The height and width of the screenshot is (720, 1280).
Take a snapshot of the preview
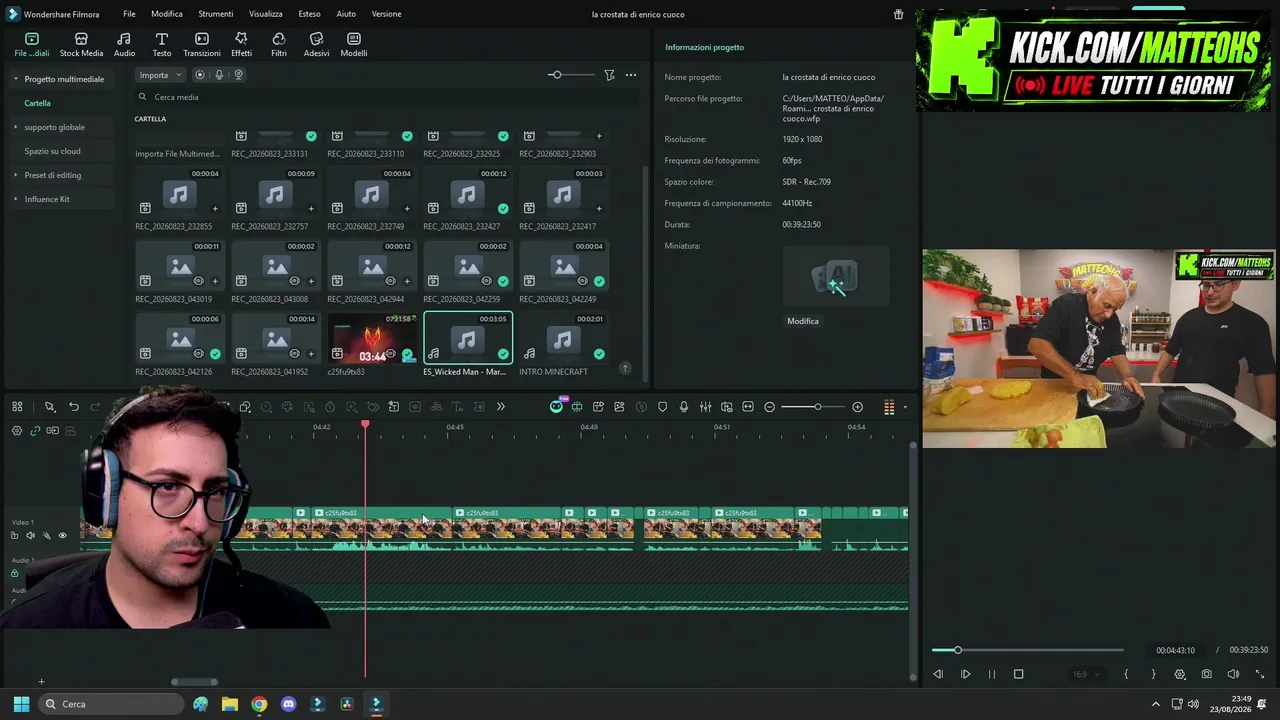pos(1207,674)
